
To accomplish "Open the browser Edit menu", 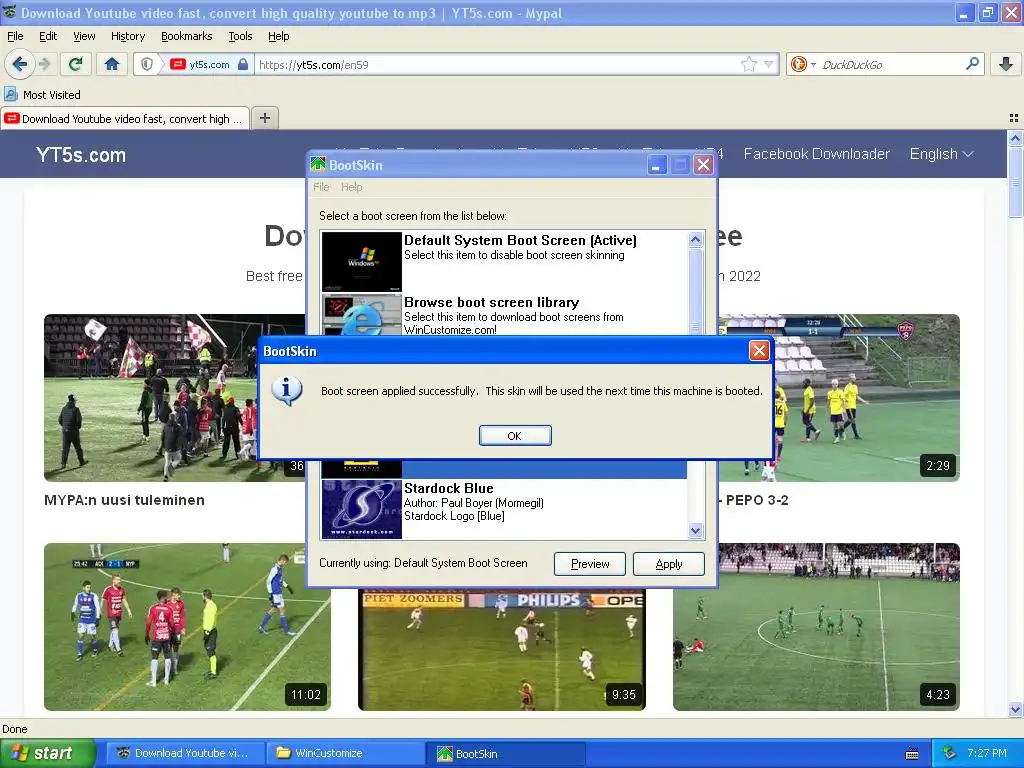I will tap(48, 36).
